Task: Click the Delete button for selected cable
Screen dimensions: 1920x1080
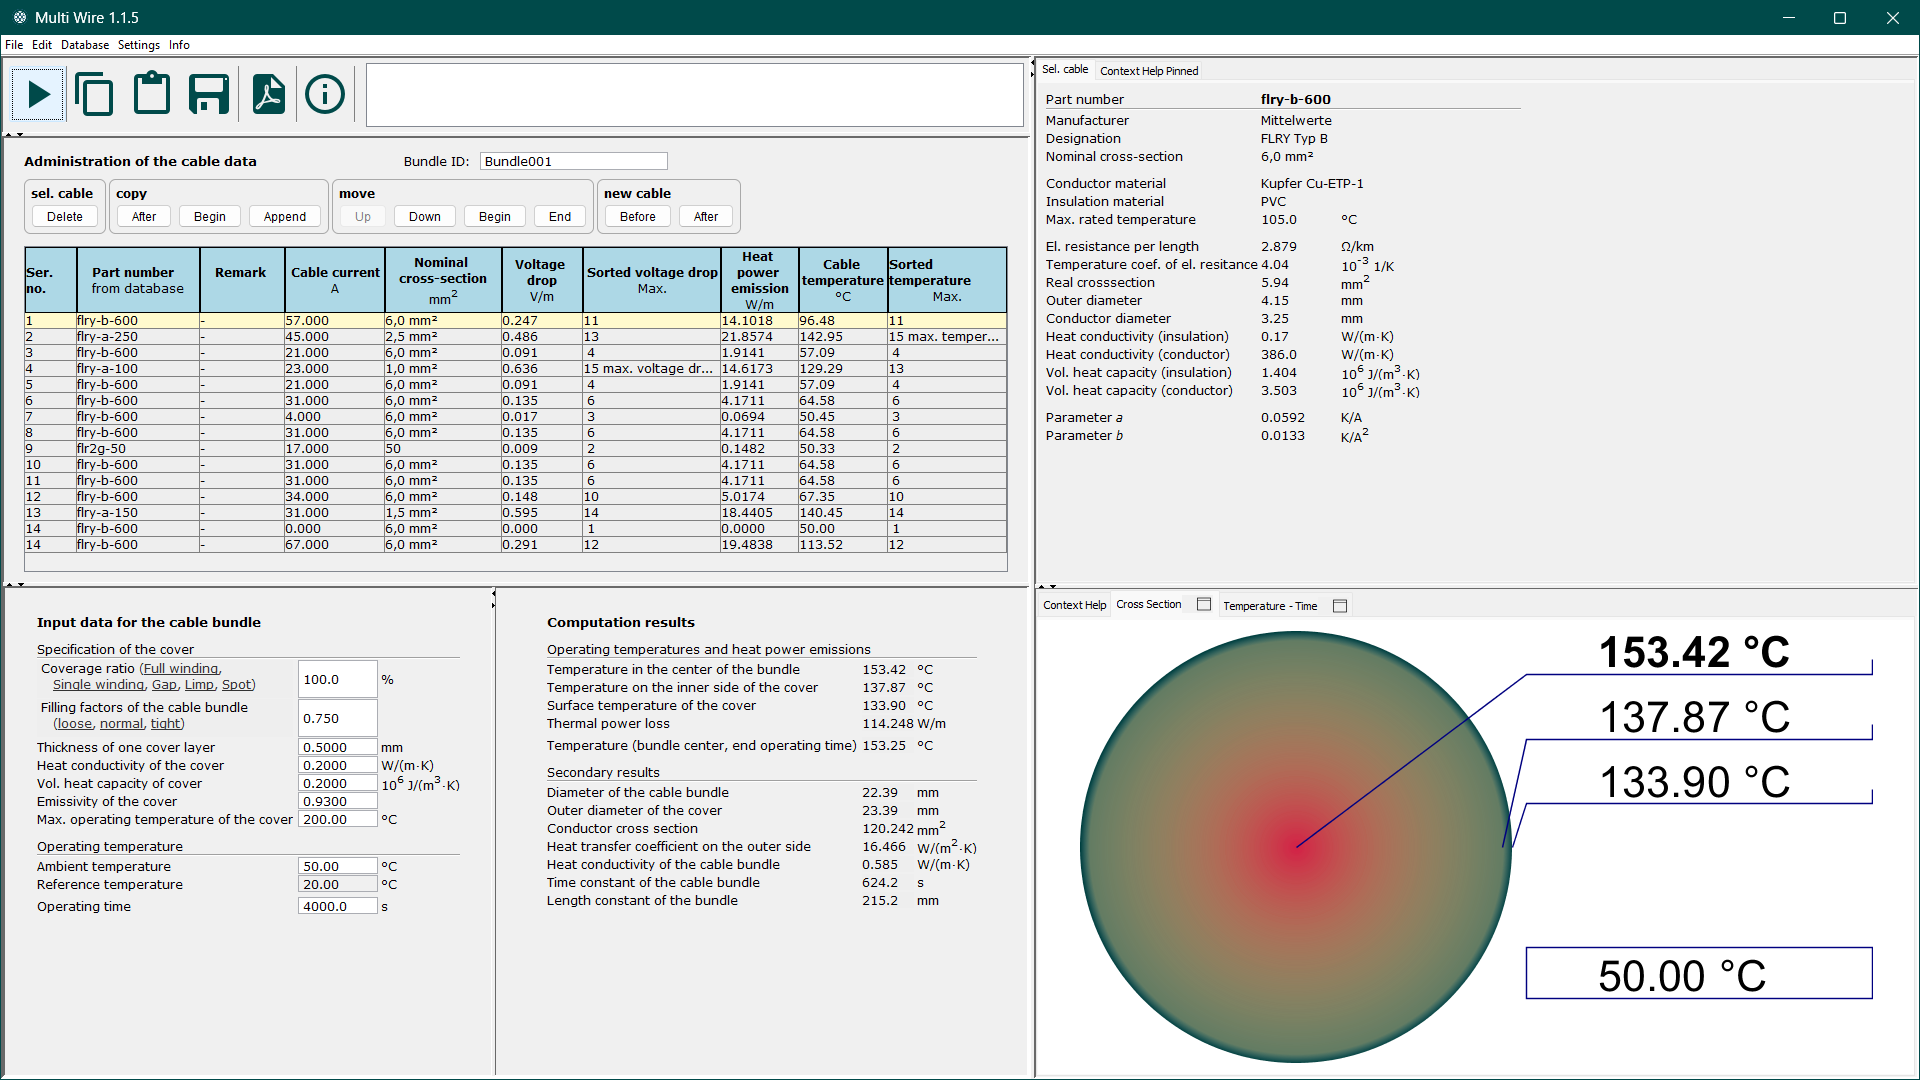Action: pos(65,216)
